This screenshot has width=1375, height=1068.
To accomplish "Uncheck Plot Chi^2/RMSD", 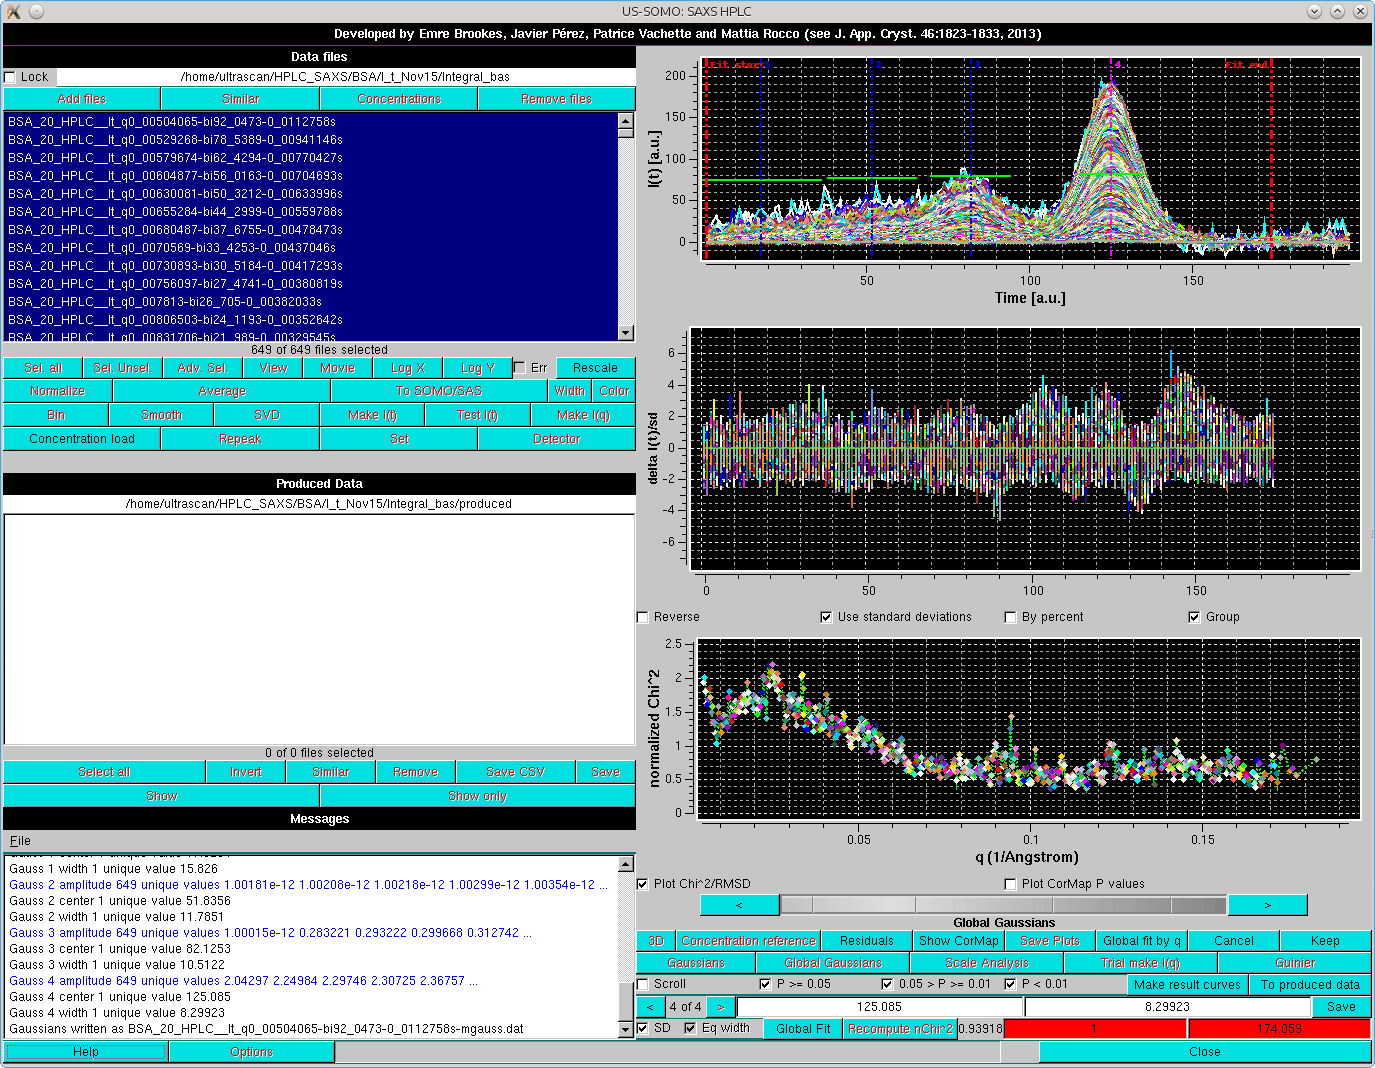I will click(643, 884).
